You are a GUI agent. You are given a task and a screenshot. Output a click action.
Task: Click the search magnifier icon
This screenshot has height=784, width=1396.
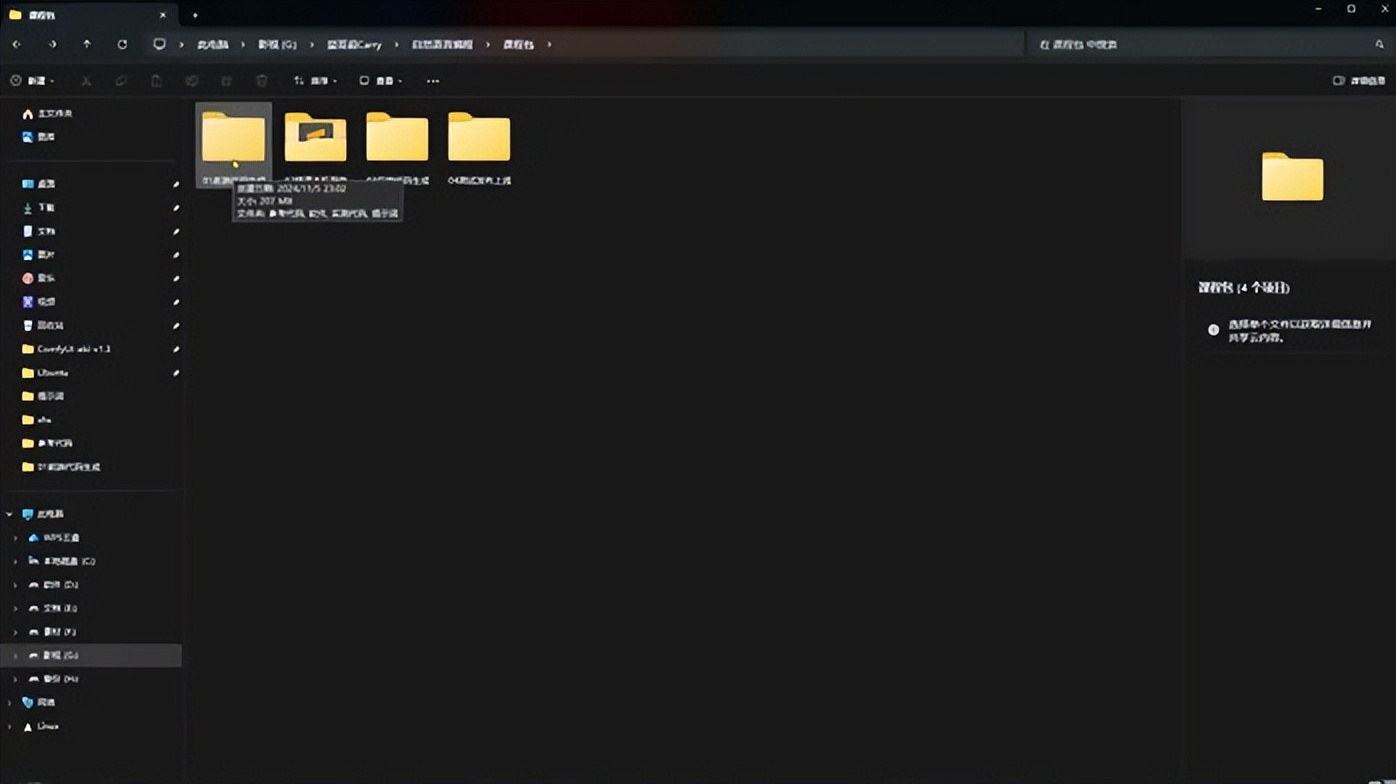[1380, 45]
